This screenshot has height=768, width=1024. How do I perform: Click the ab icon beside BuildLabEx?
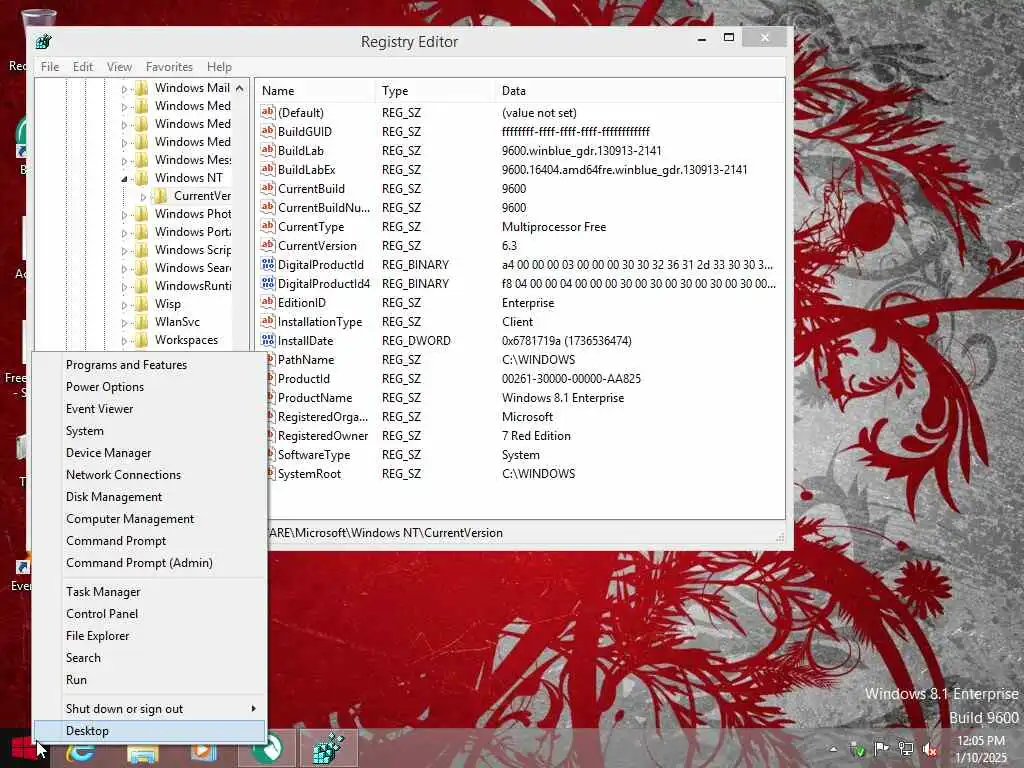(x=268, y=169)
